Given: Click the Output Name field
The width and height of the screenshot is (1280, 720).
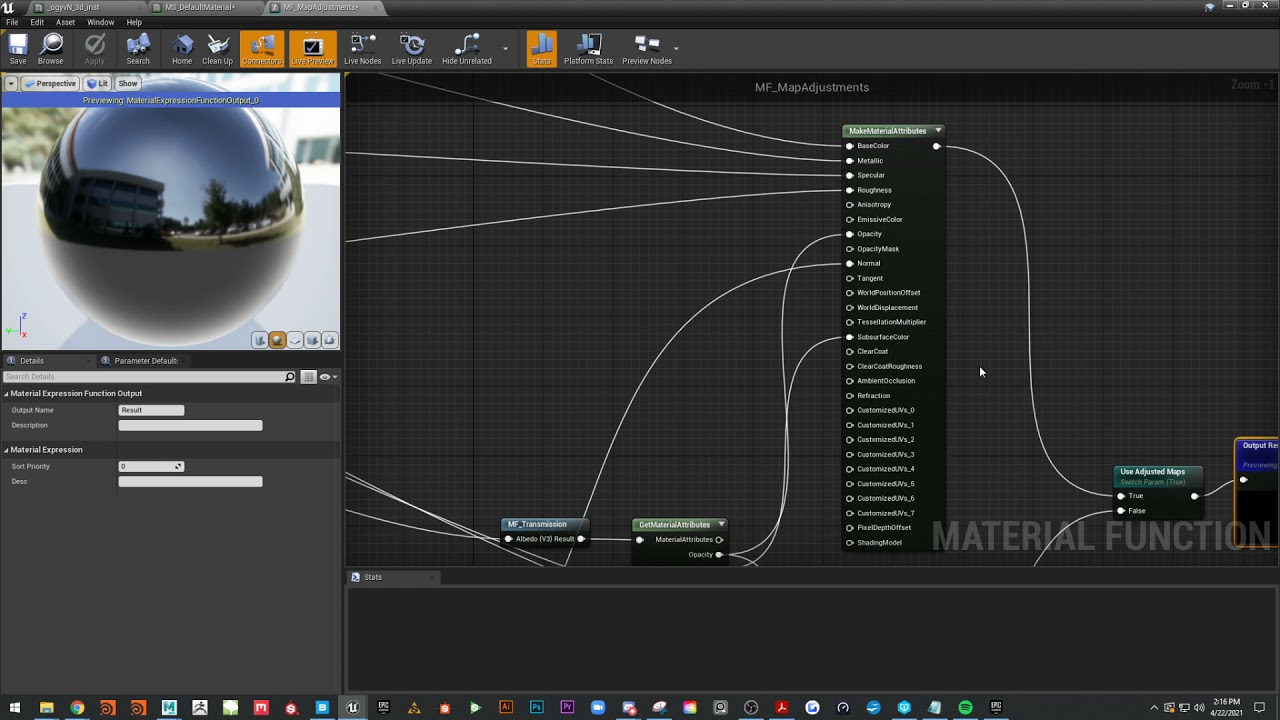Looking at the screenshot, I should point(151,410).
